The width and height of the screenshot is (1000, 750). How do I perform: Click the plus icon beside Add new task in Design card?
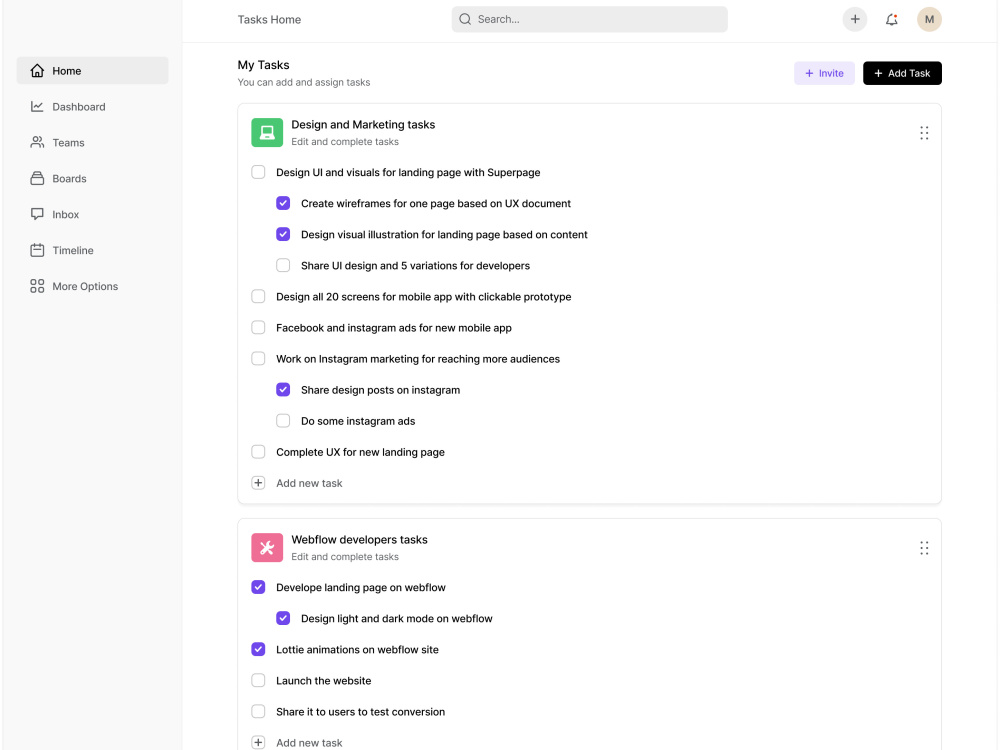coord(258,483)
